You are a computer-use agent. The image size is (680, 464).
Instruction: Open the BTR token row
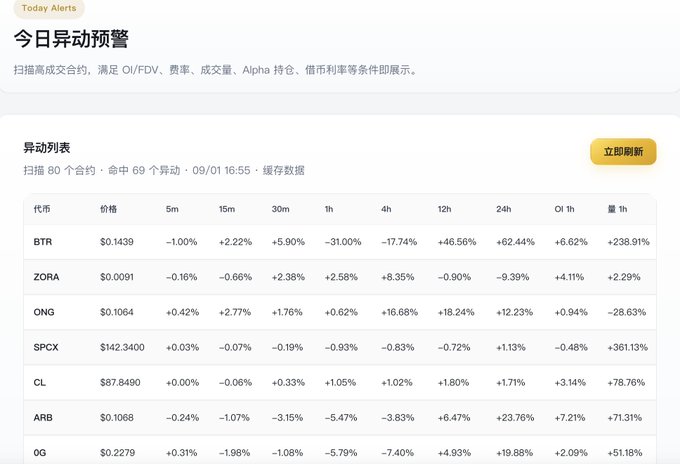tap(340, 242)
